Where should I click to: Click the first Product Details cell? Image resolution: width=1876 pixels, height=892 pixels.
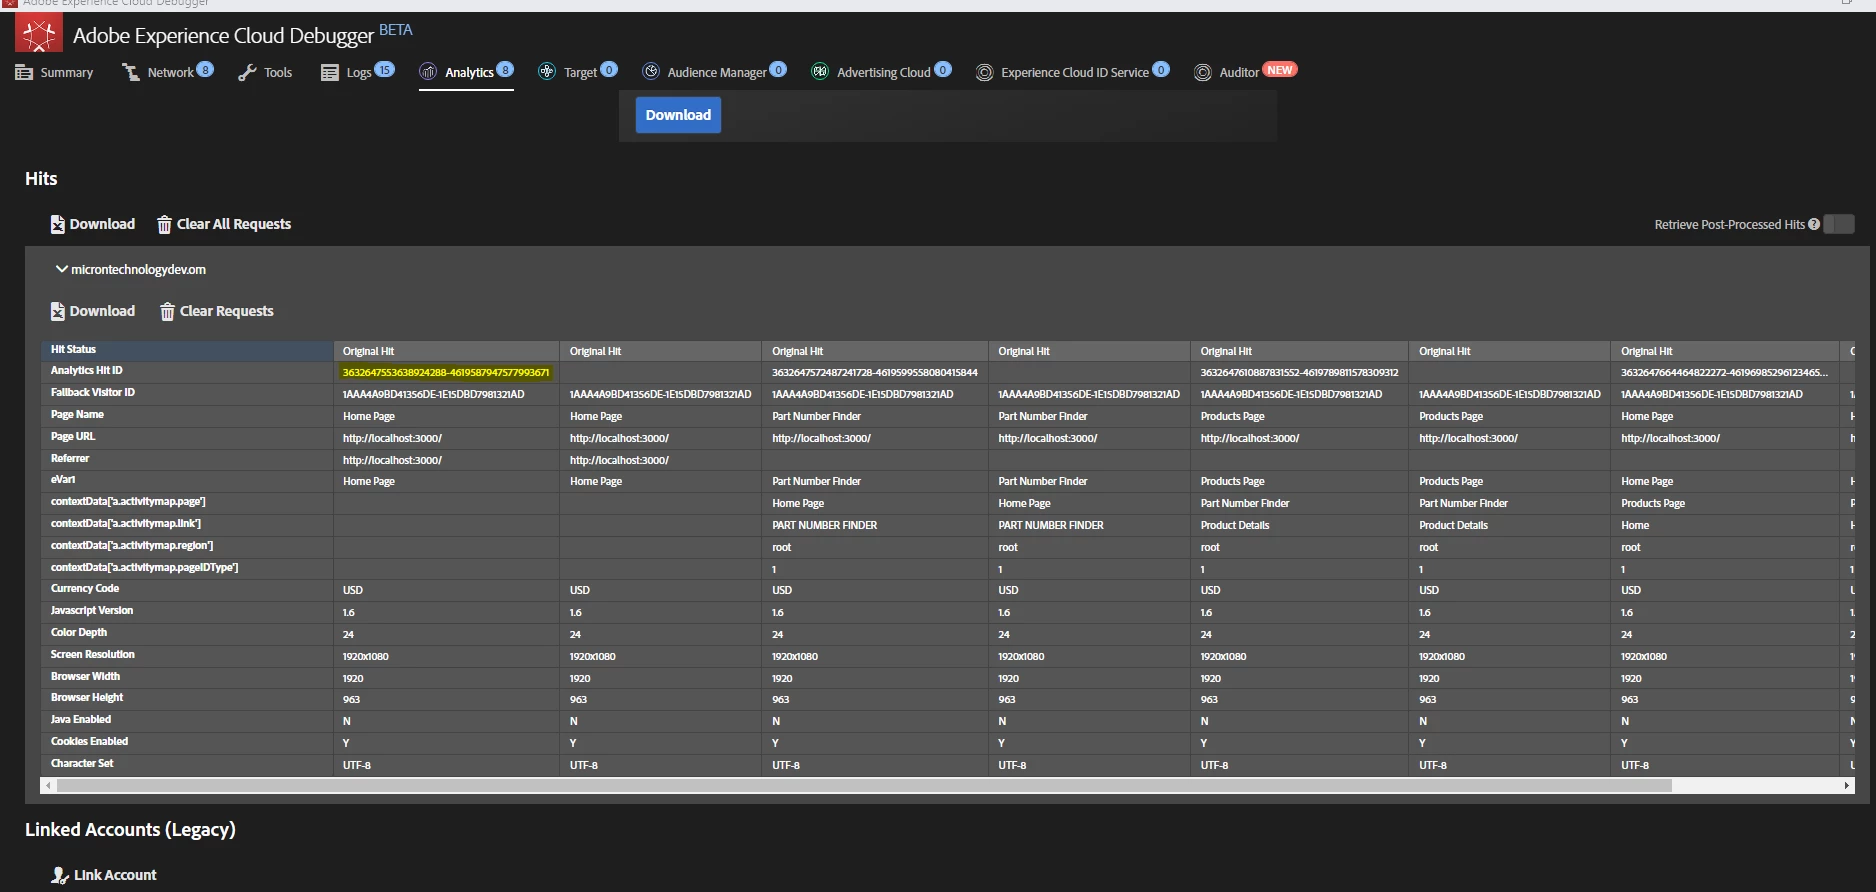pyautogui.click(x=1234, y=525)
